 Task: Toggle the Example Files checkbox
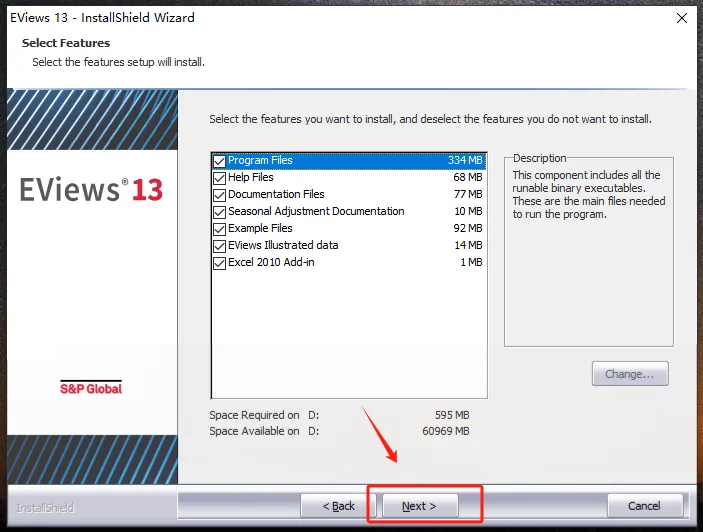point(219,229)
